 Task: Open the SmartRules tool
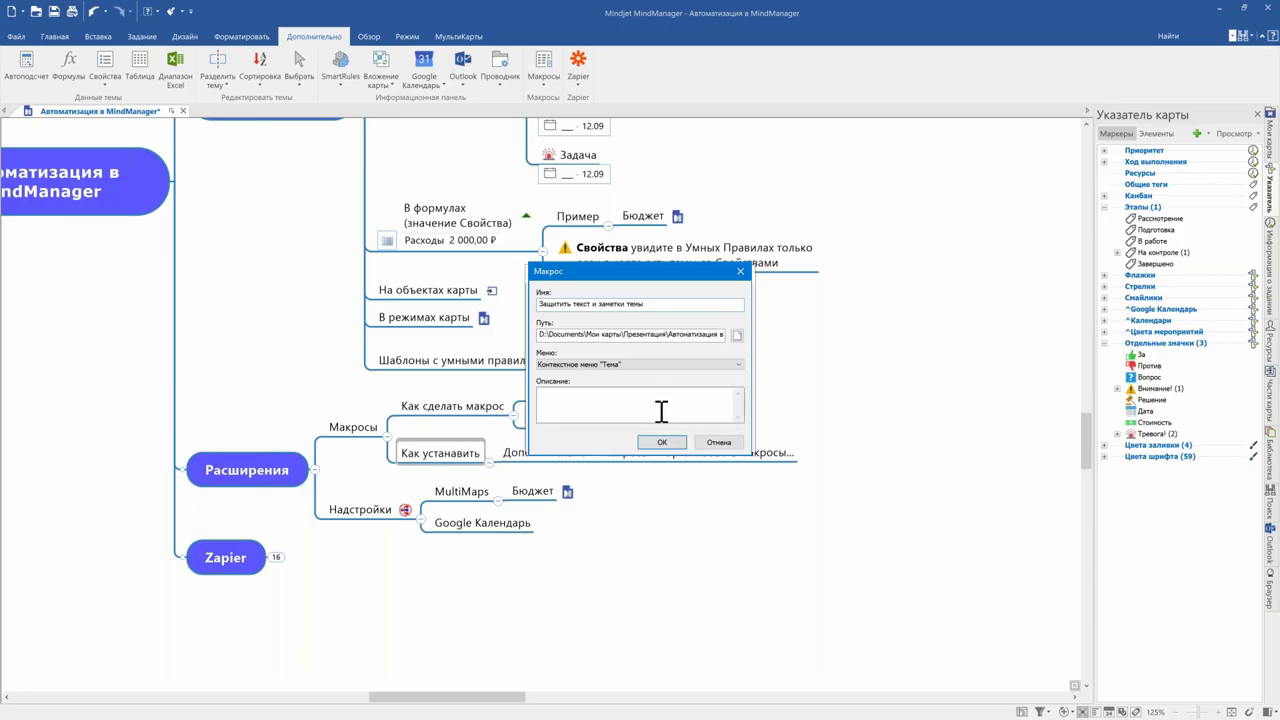tap(340, 66)
